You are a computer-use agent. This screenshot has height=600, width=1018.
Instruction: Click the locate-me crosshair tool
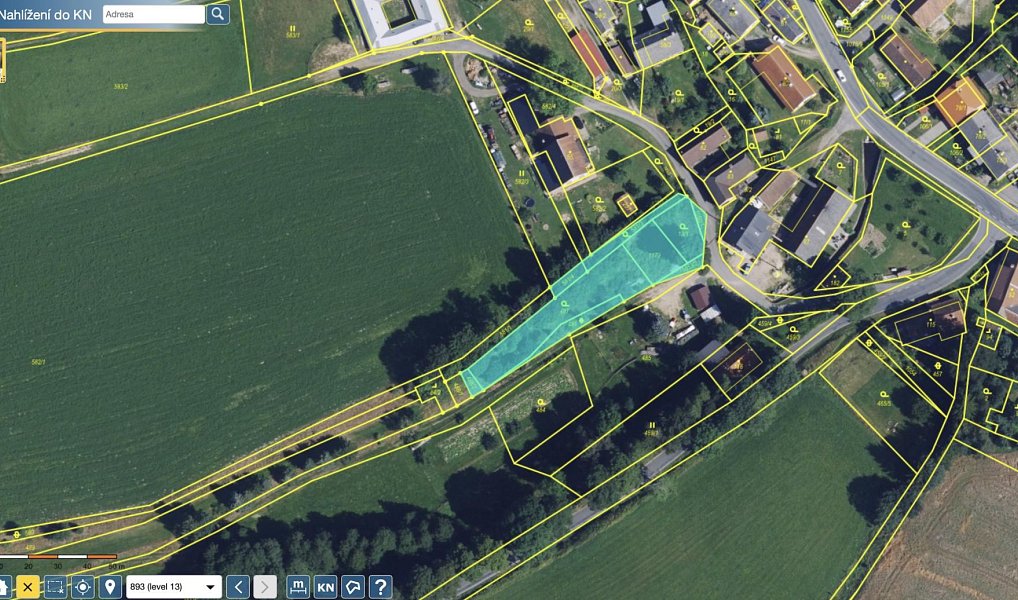tap(83, 587)
